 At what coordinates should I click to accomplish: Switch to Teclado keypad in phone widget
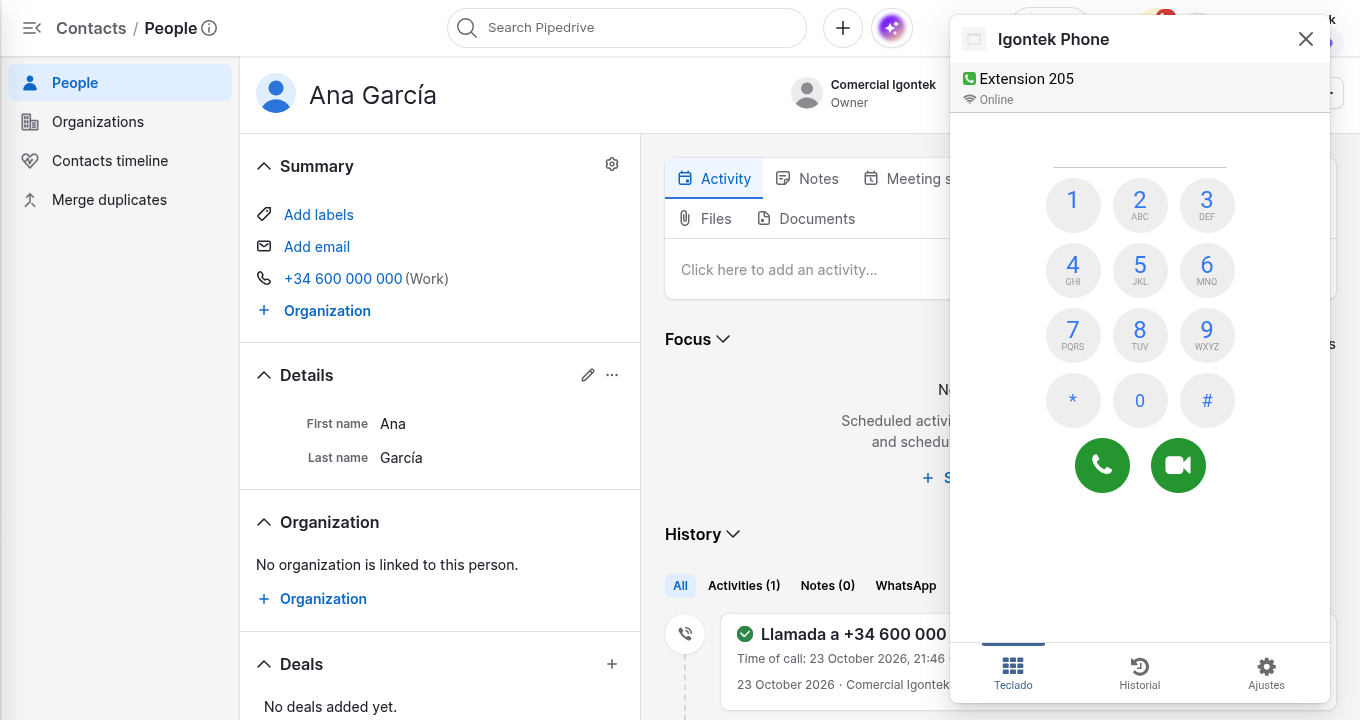tap(1013, 674)
